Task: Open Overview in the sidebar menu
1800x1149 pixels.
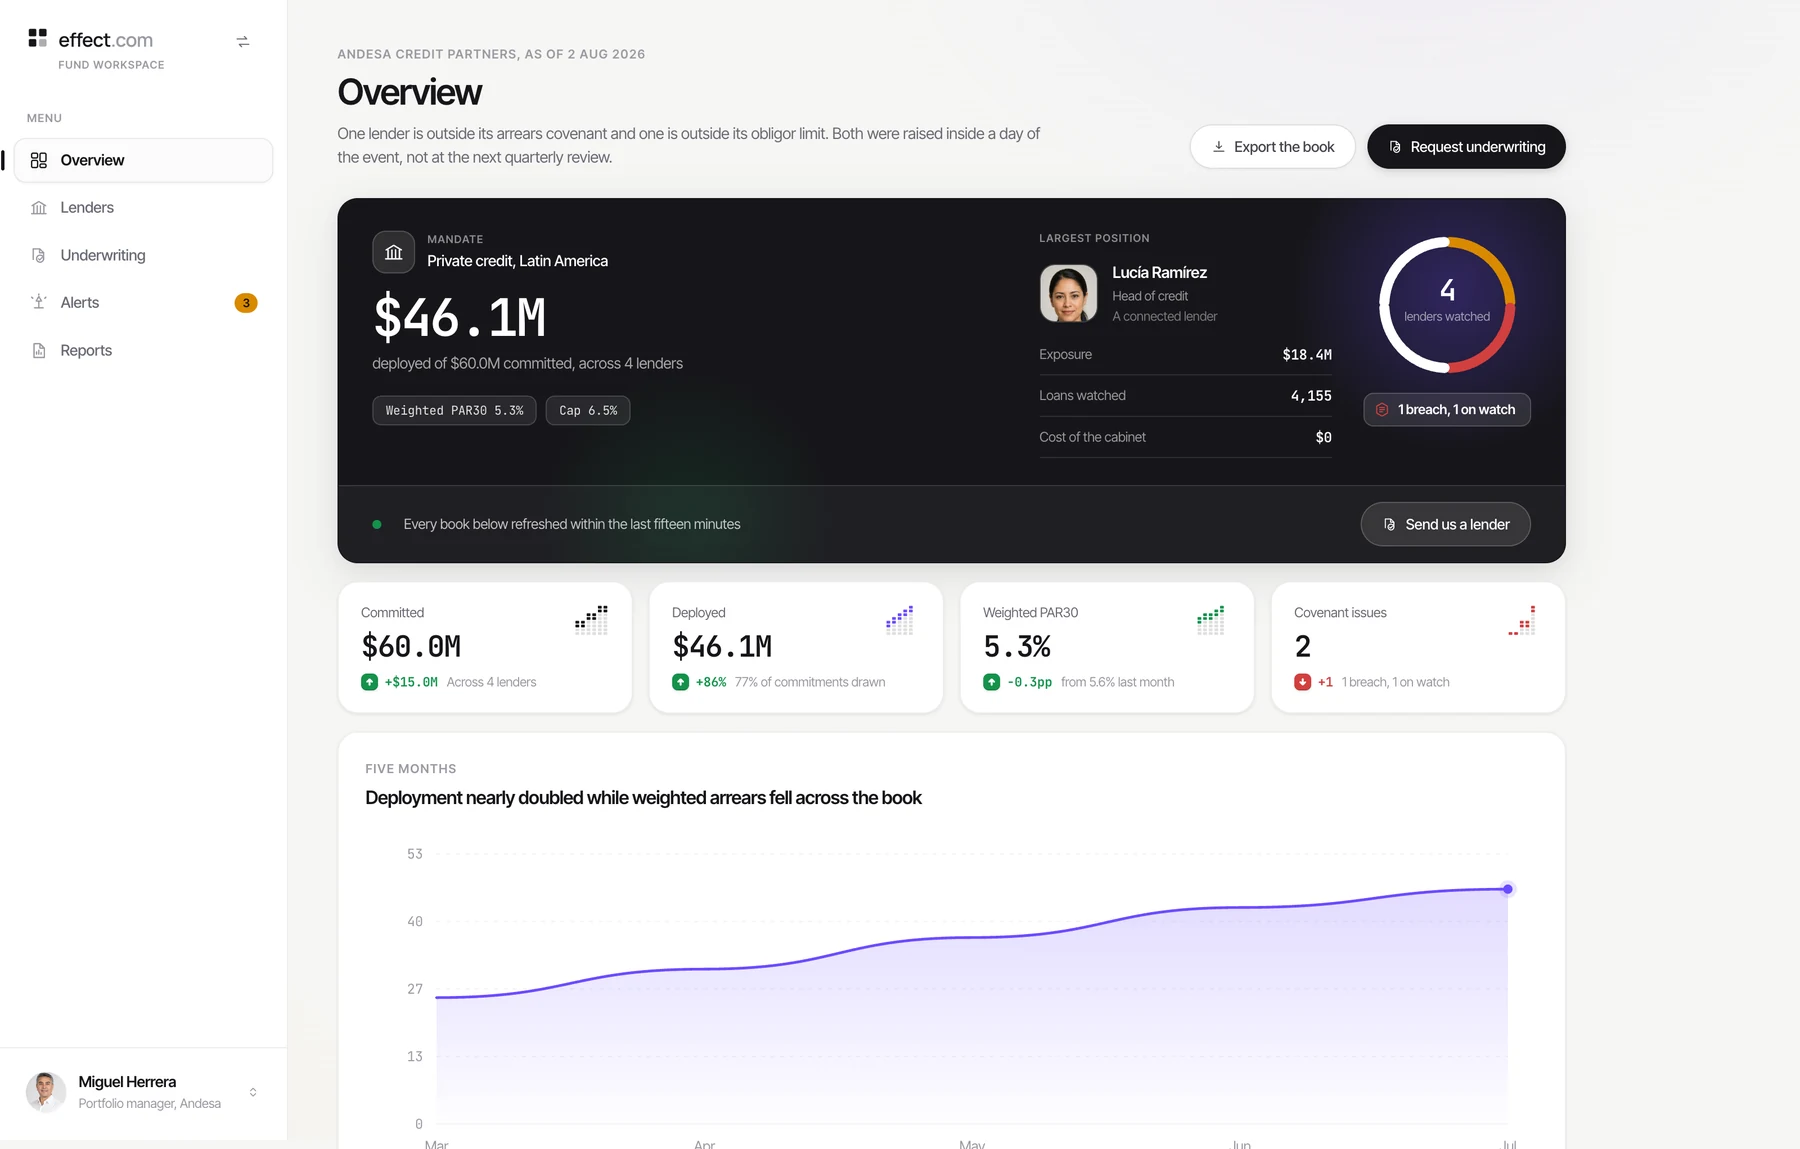Action: [x=143, y=160]
